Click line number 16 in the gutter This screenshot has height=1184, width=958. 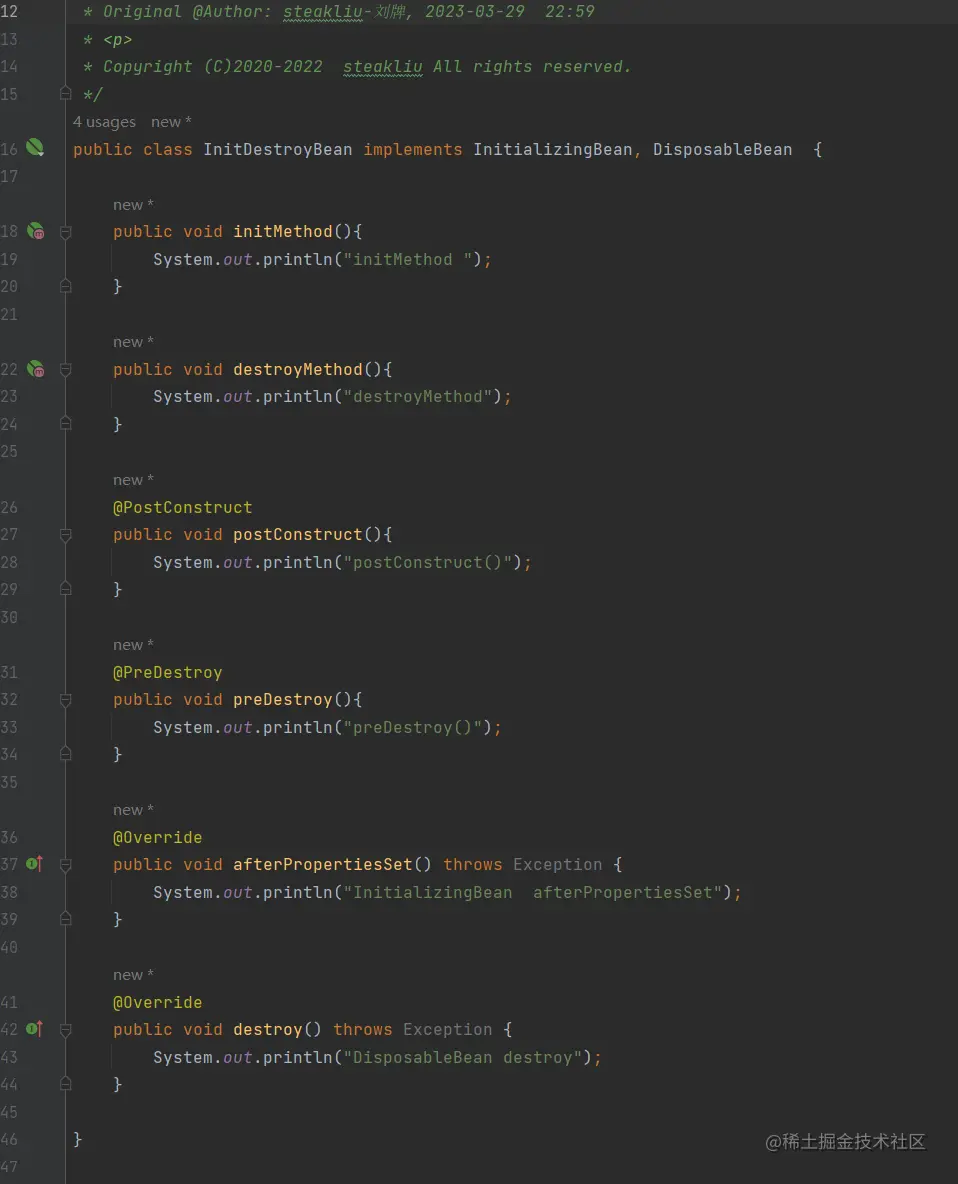click(x=9, y=150)
